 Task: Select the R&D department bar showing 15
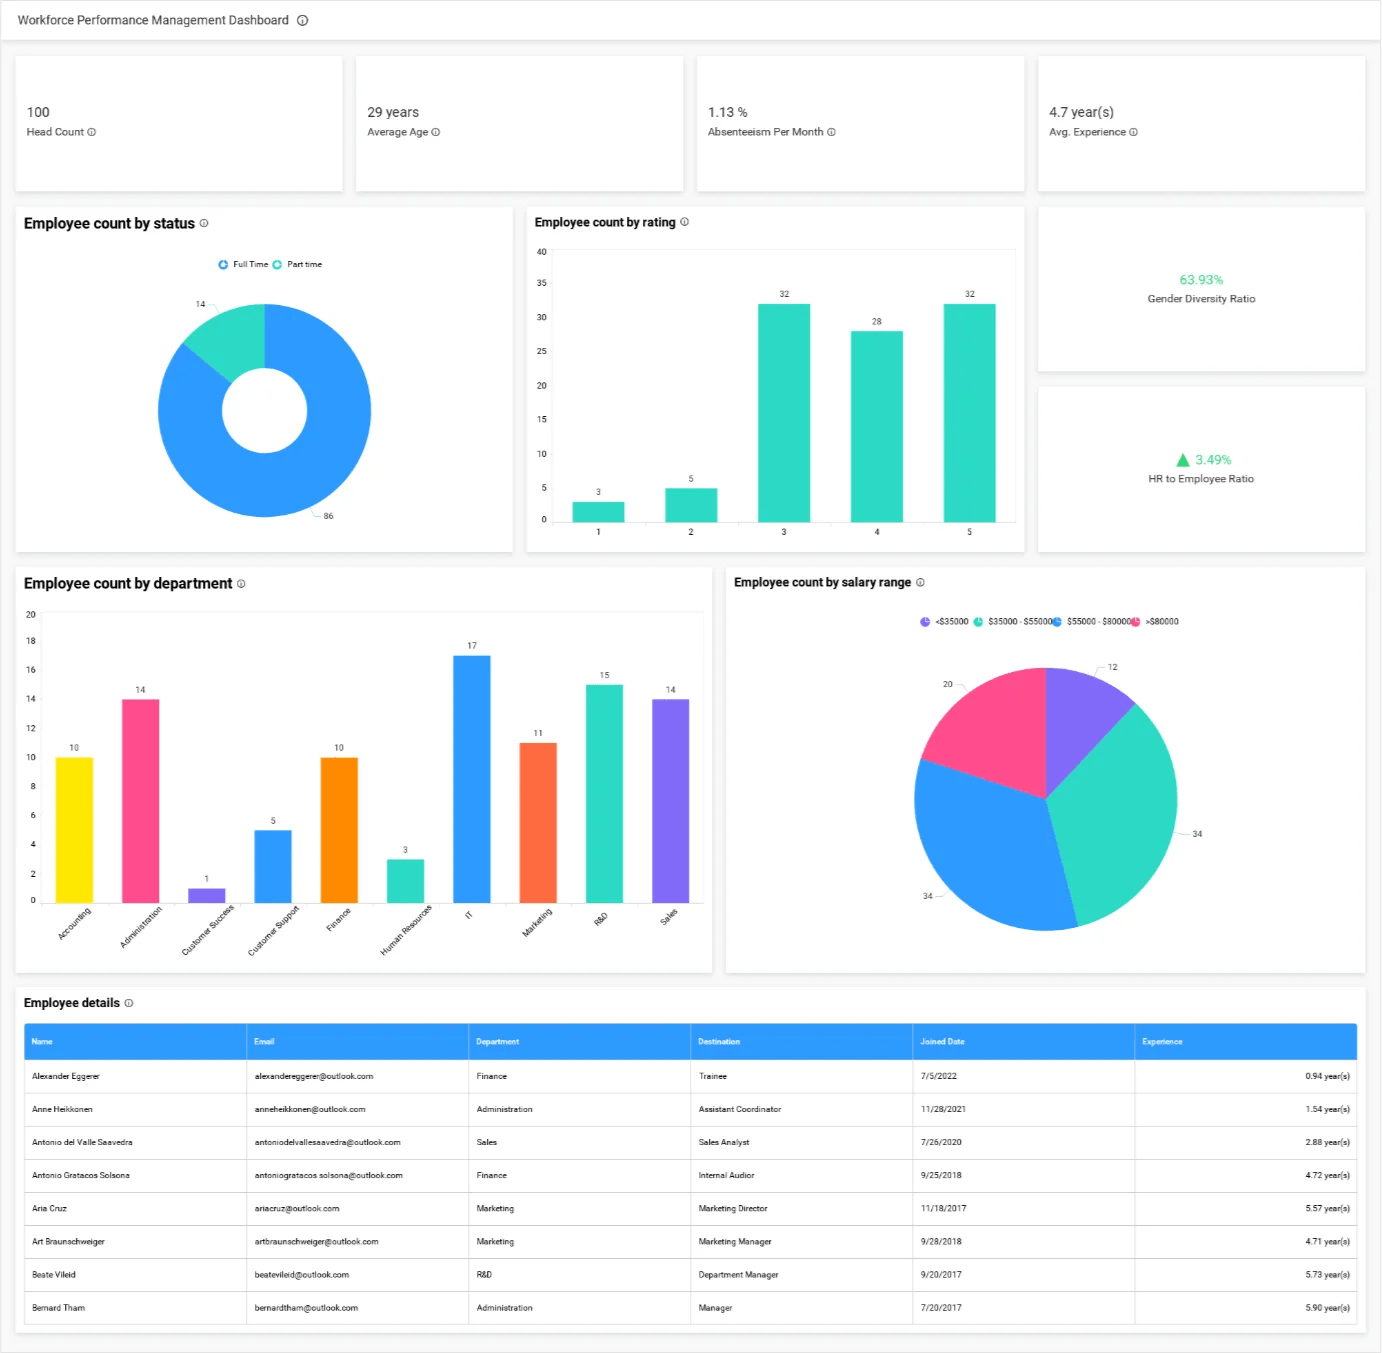605,794
